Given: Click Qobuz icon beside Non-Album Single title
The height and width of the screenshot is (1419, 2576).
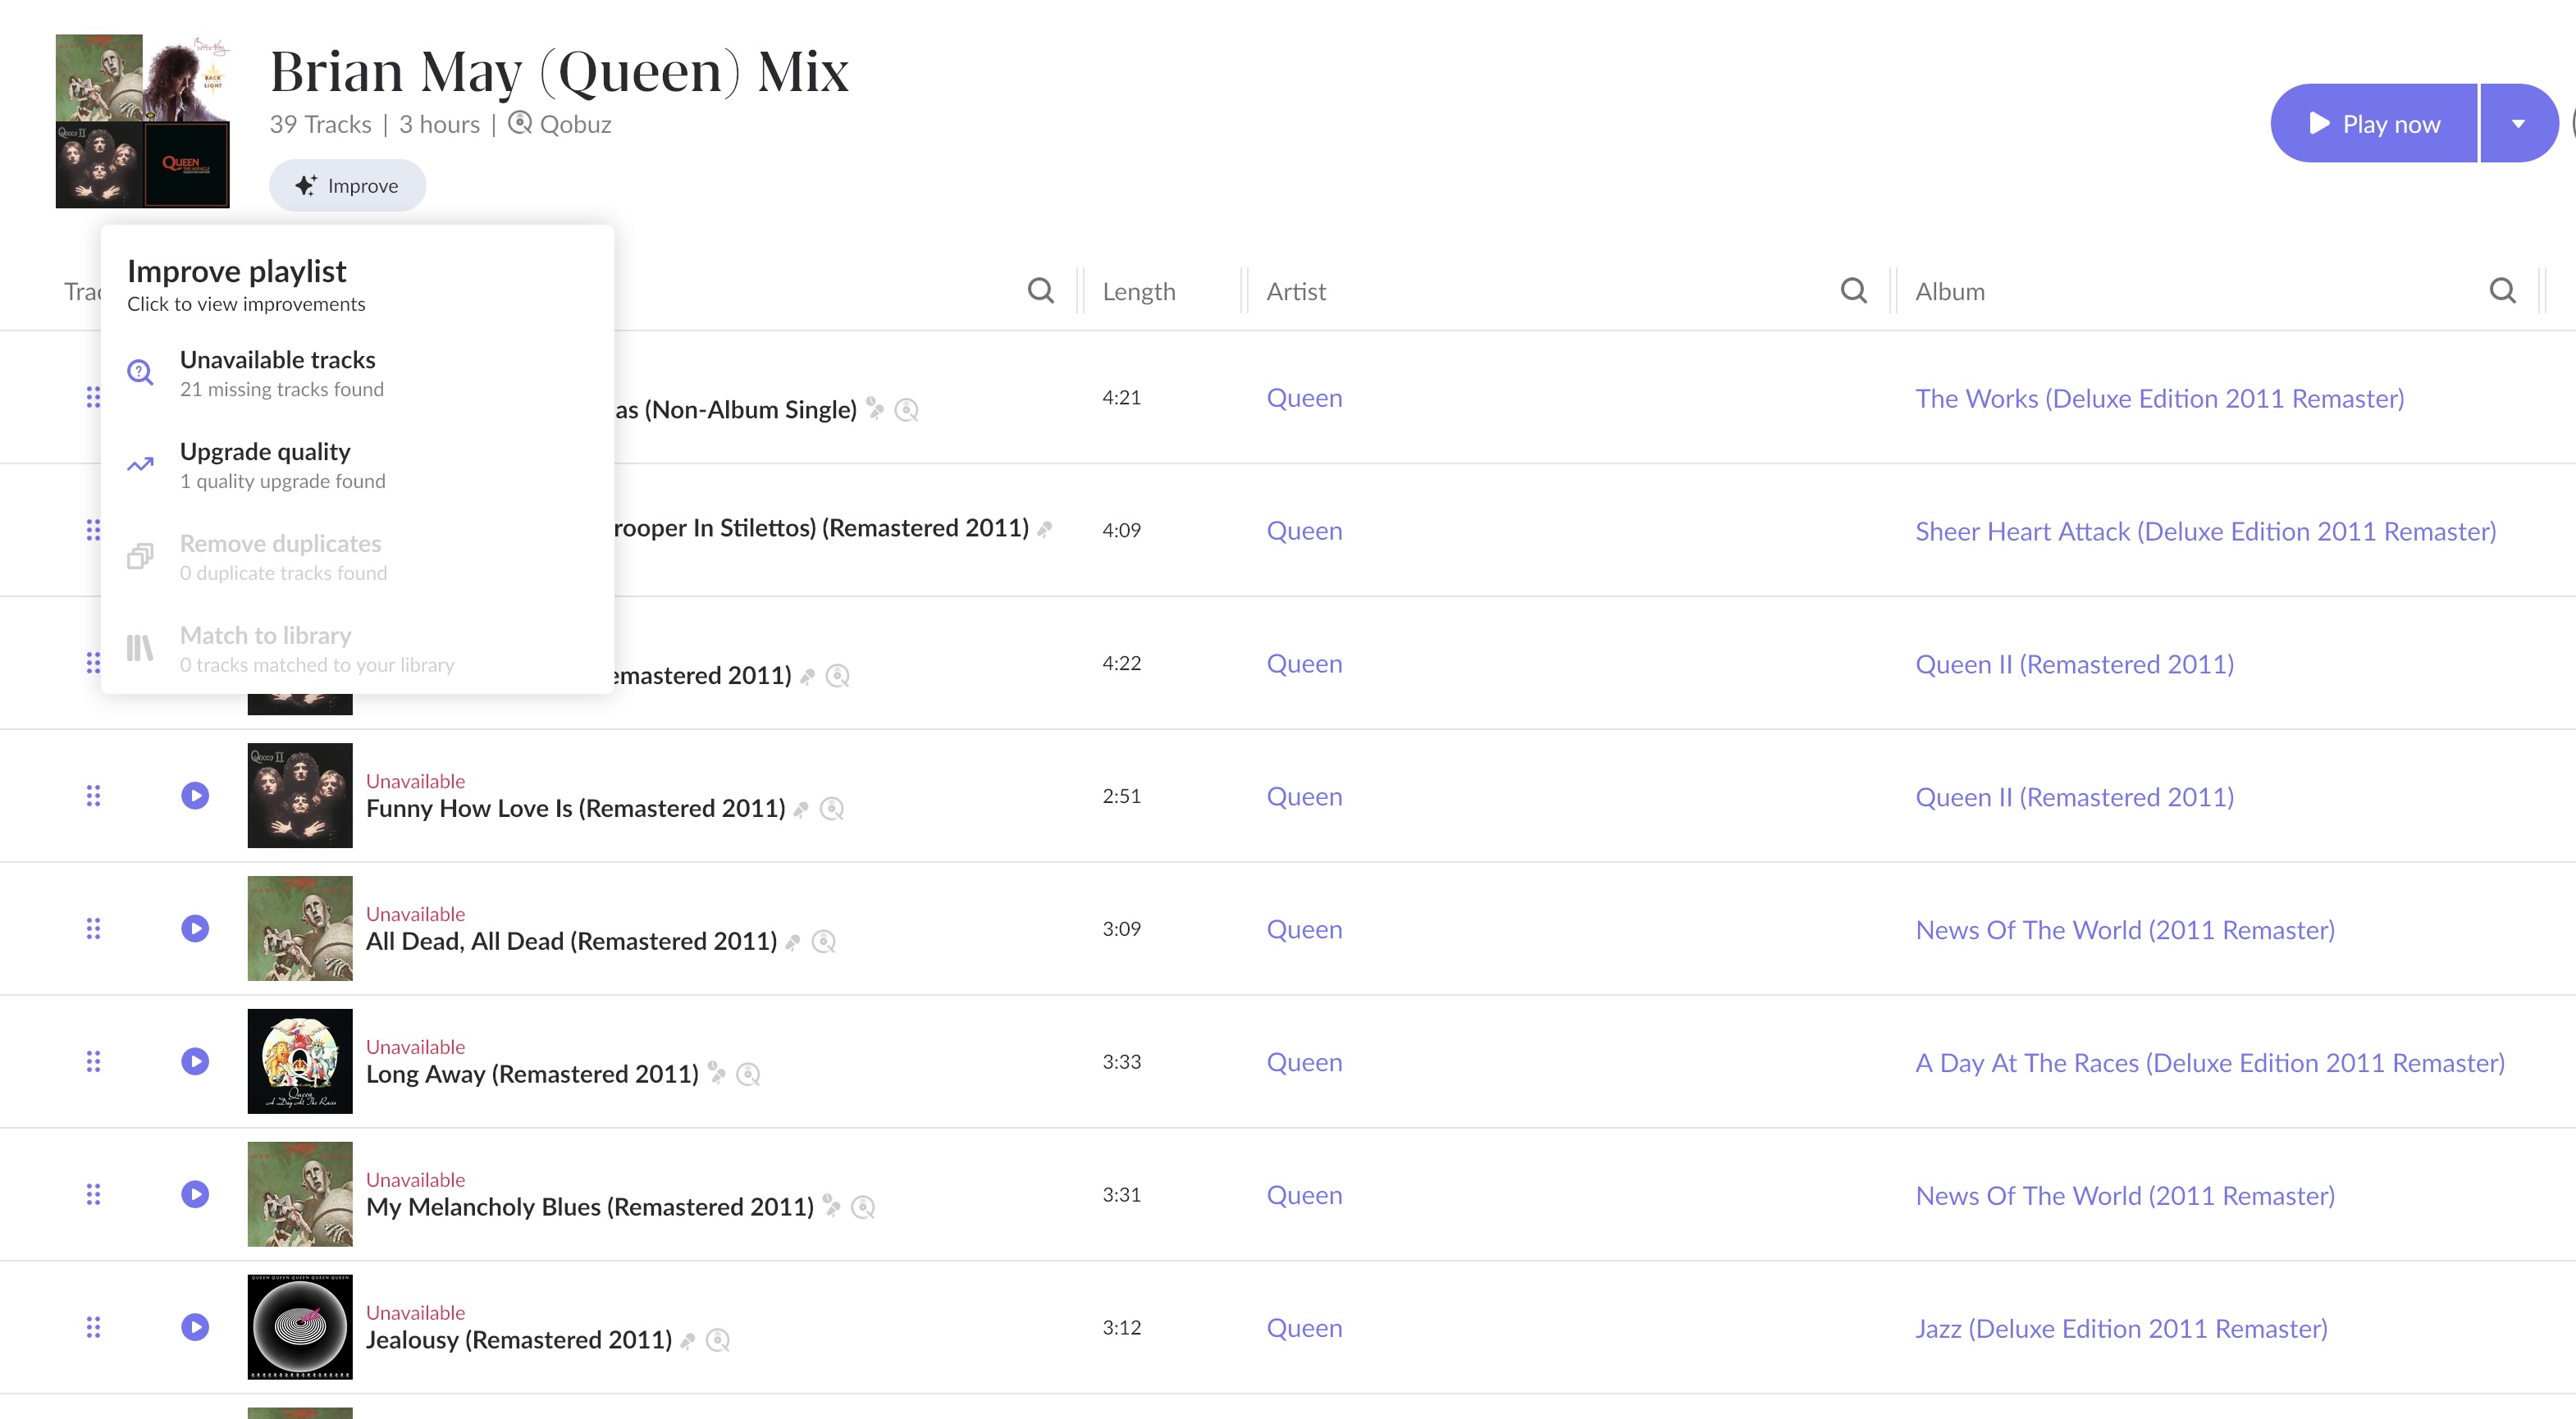Looking at the screenshot, I should click(907, 411).
